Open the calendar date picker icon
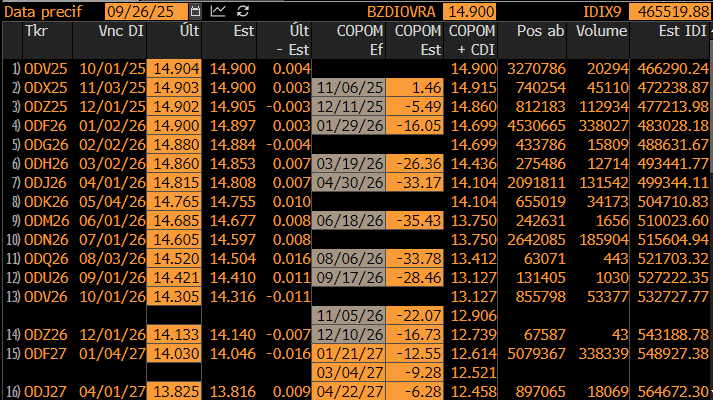 pyautogui.click(x=195, y=11)
